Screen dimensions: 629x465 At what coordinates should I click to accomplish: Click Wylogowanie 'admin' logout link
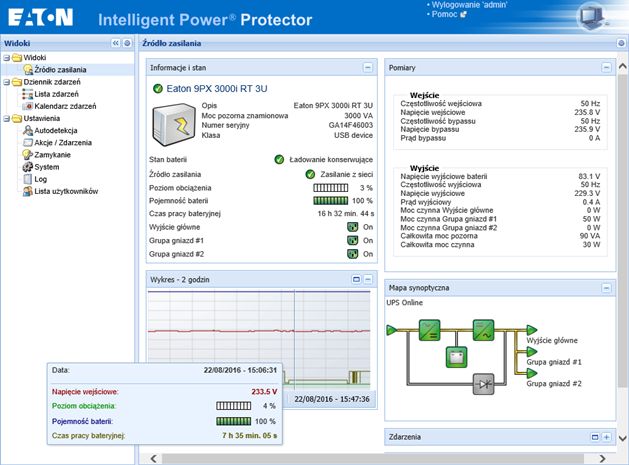coord(469,5)
